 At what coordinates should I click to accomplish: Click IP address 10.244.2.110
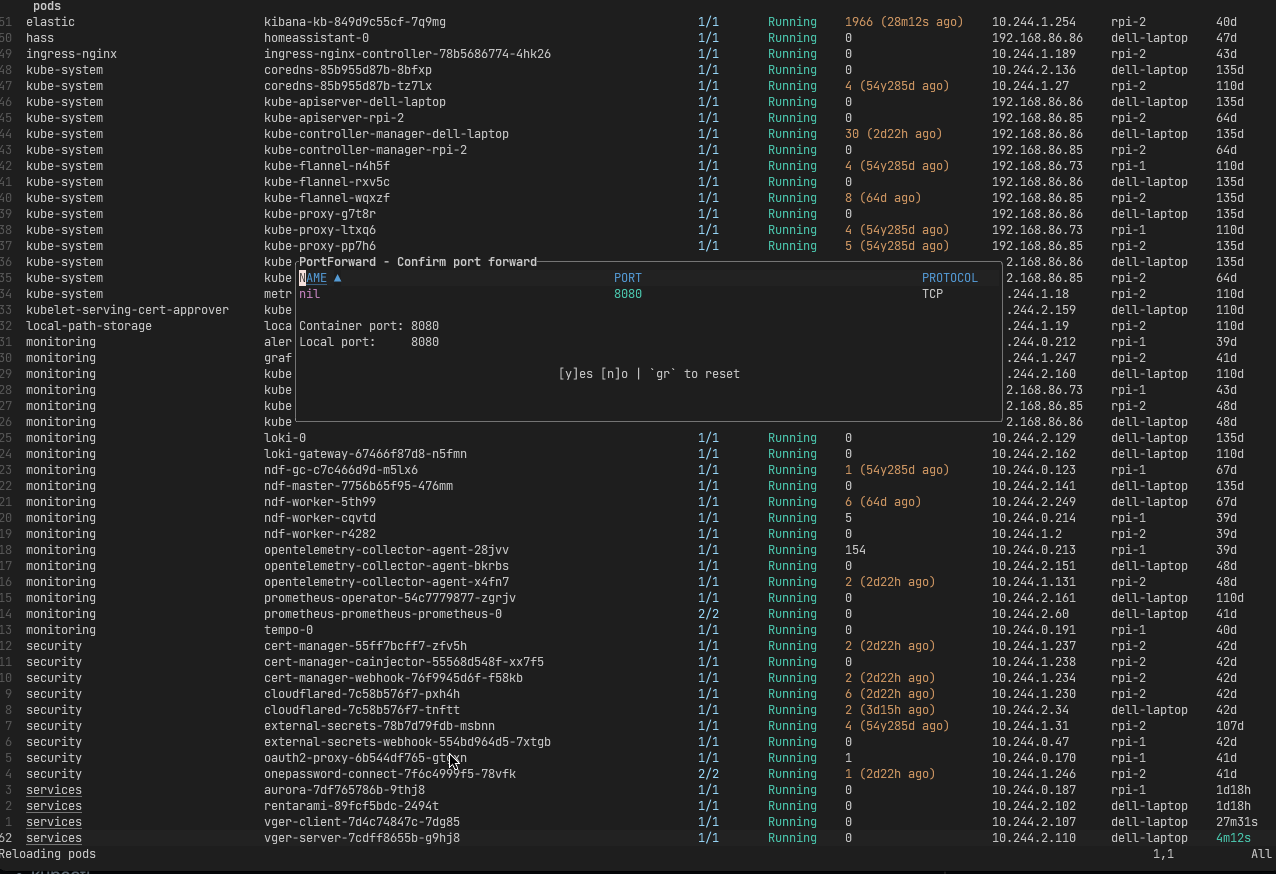[1034, 838]
